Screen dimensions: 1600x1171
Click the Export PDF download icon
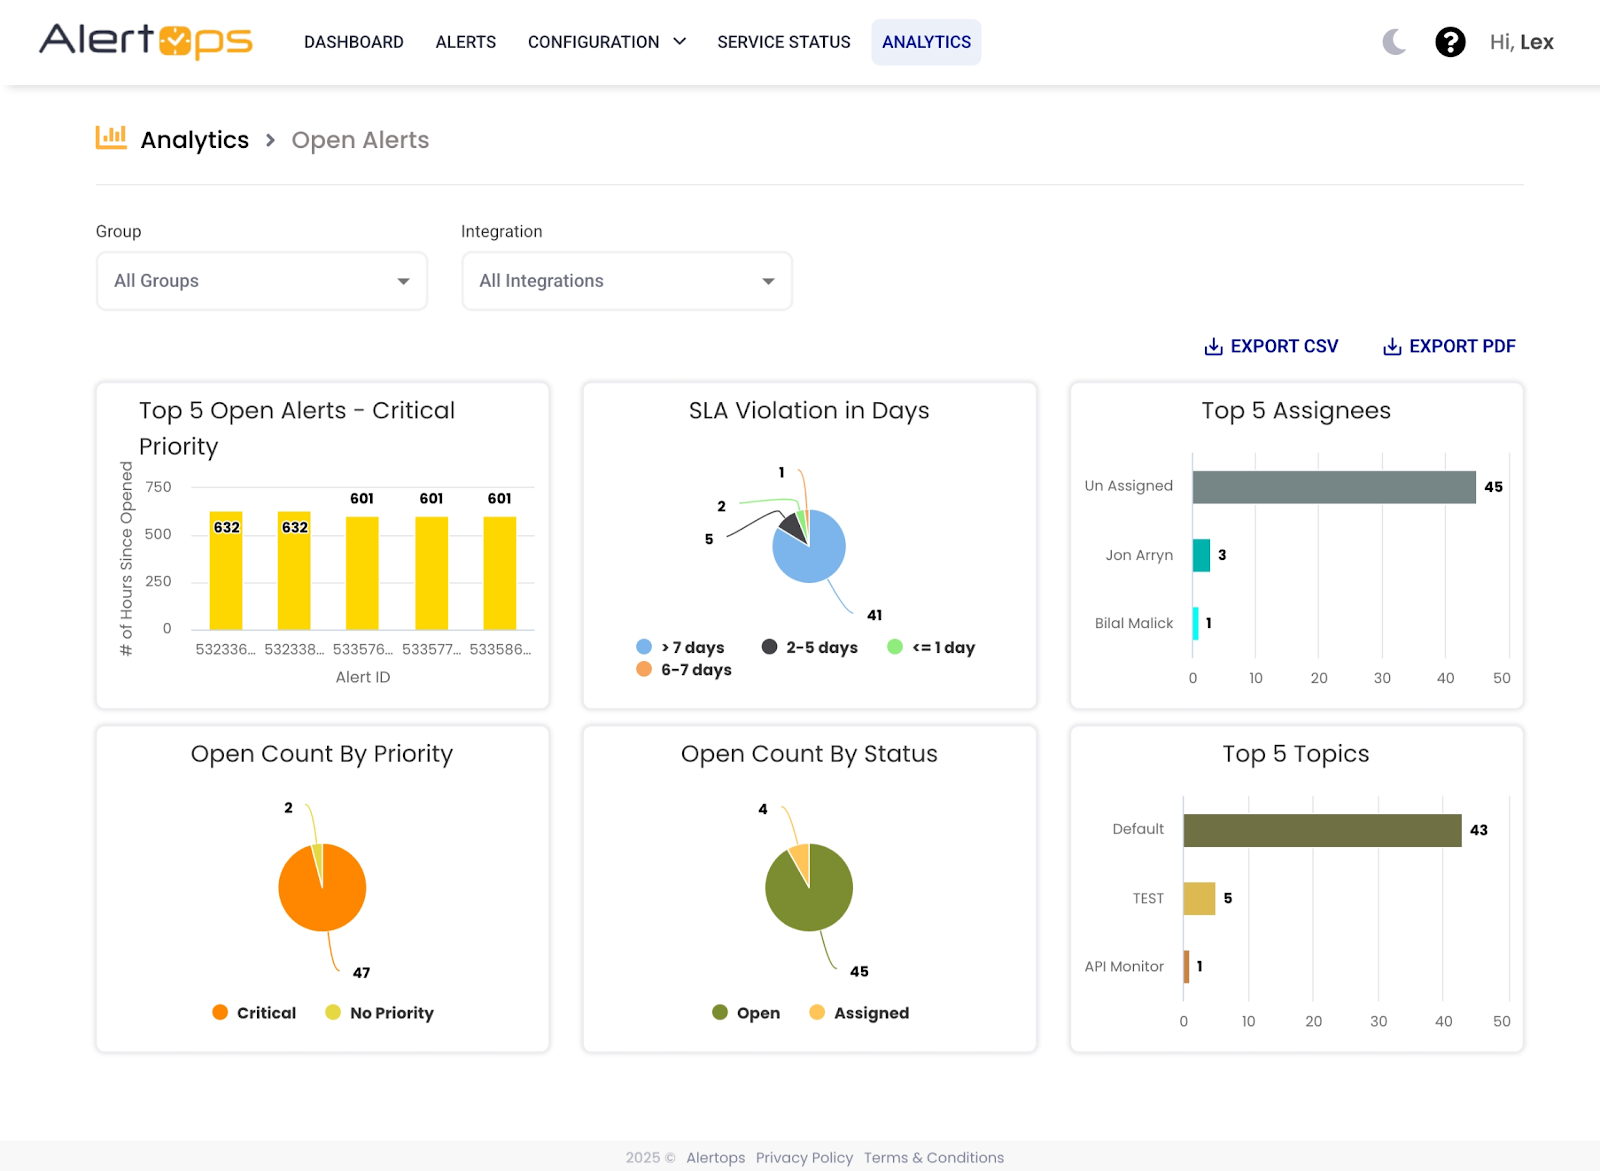(x=1391, y=347)
